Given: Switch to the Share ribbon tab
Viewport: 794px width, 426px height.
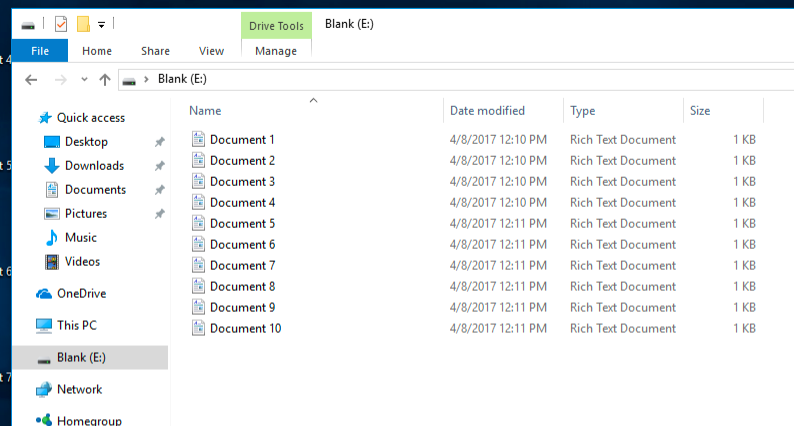Looking at the screenshot, I should [x=155, y=51].
